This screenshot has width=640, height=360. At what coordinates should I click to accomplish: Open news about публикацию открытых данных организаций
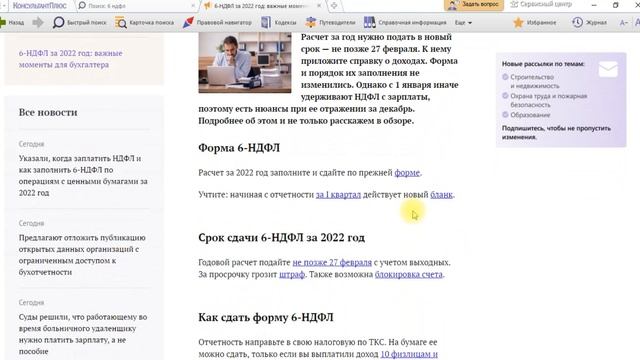point(82,255)
